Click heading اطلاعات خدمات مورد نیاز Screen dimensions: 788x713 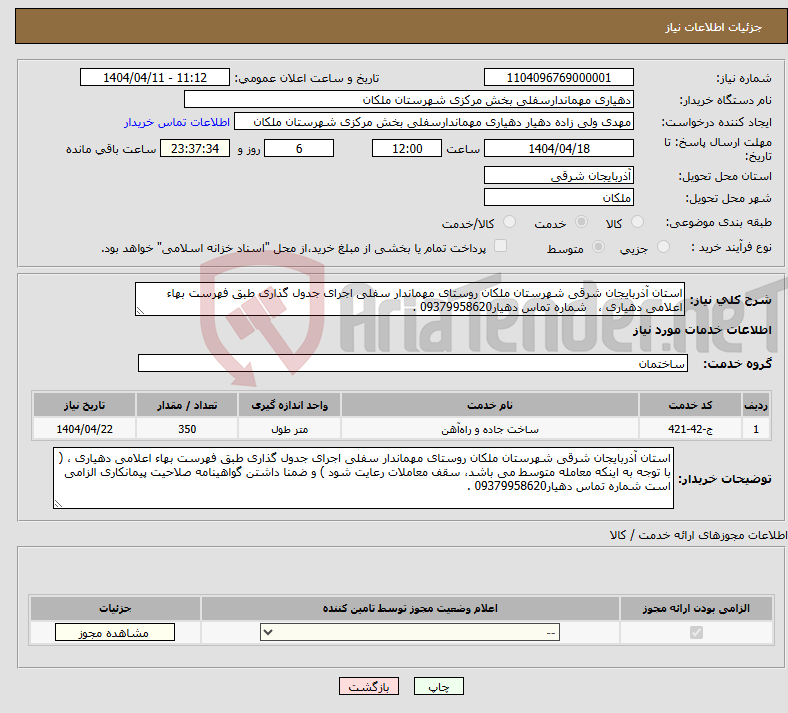tap(702, 330)
